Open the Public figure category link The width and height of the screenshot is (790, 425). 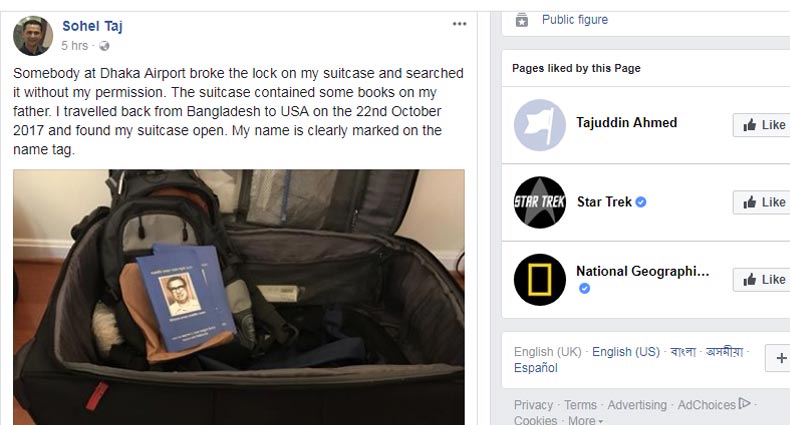(575, 20)
